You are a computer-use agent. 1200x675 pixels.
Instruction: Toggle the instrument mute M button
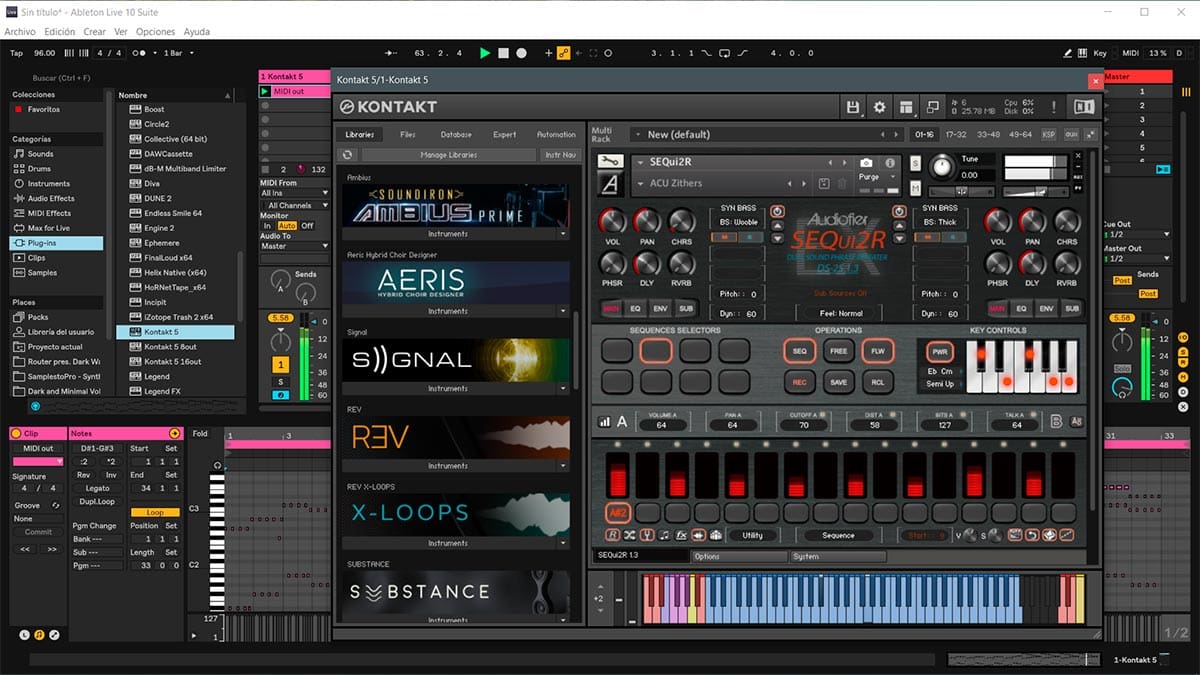click(x=916, y=187)
